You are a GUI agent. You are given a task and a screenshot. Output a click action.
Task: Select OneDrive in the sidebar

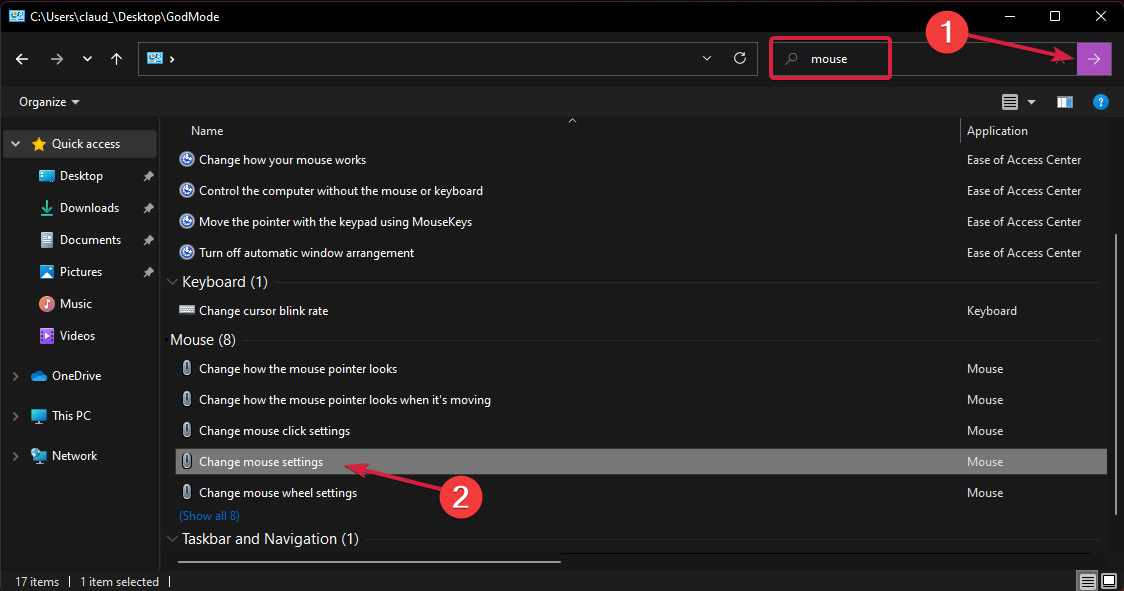point(77,376)
